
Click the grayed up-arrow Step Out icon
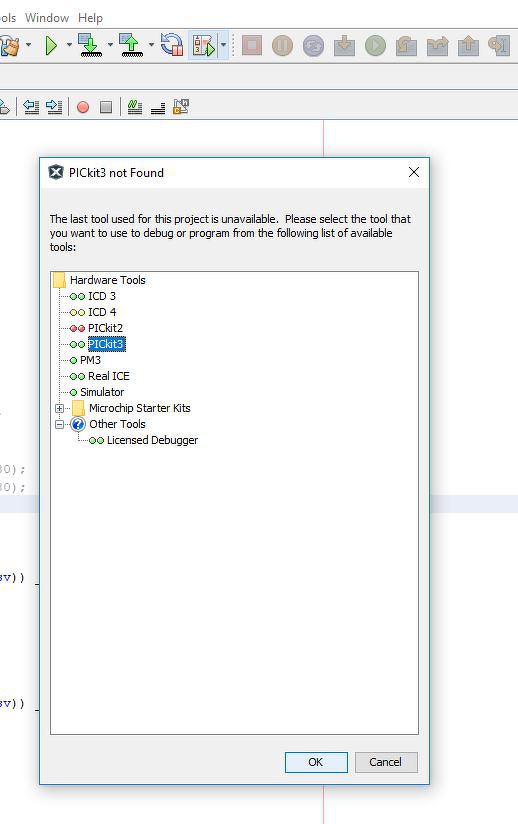click(469, 45)
